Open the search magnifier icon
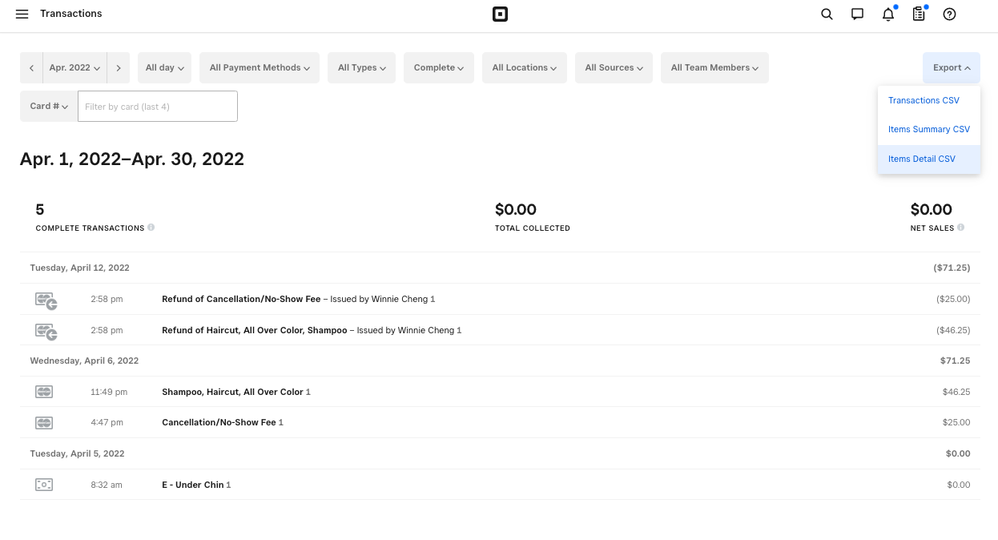Viewport: 998px width, 540px height. click(827, 14)
